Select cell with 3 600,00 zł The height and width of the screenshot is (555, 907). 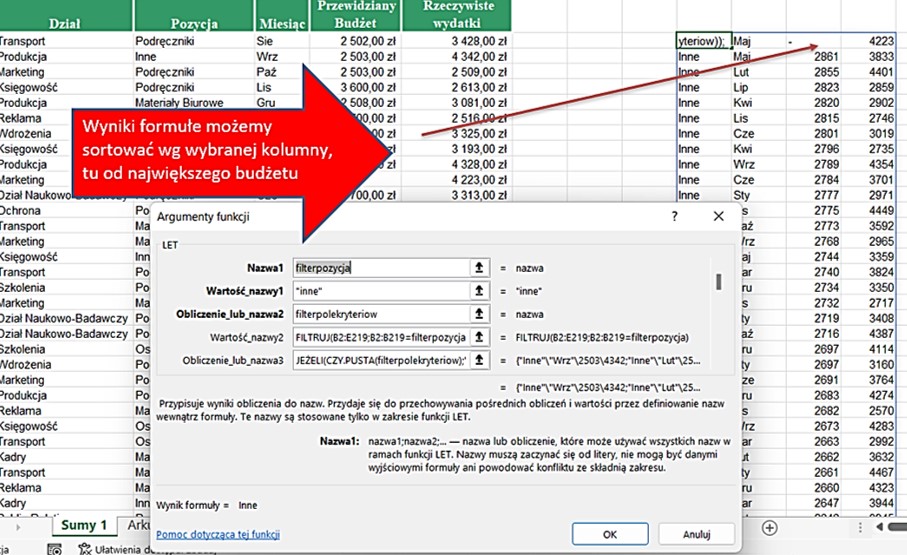point(355,87)
